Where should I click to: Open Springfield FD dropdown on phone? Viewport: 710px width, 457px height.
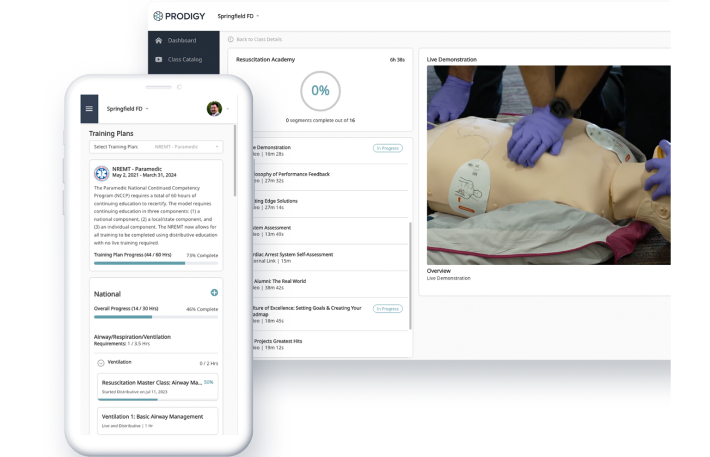(x=127, y=109)
